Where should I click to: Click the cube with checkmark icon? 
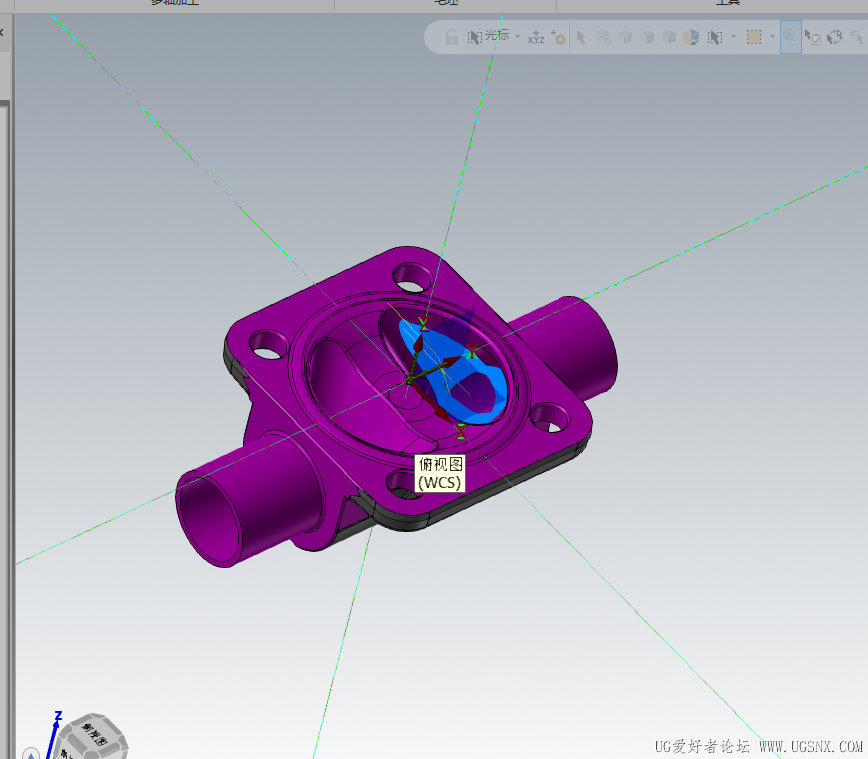(602, 37)
